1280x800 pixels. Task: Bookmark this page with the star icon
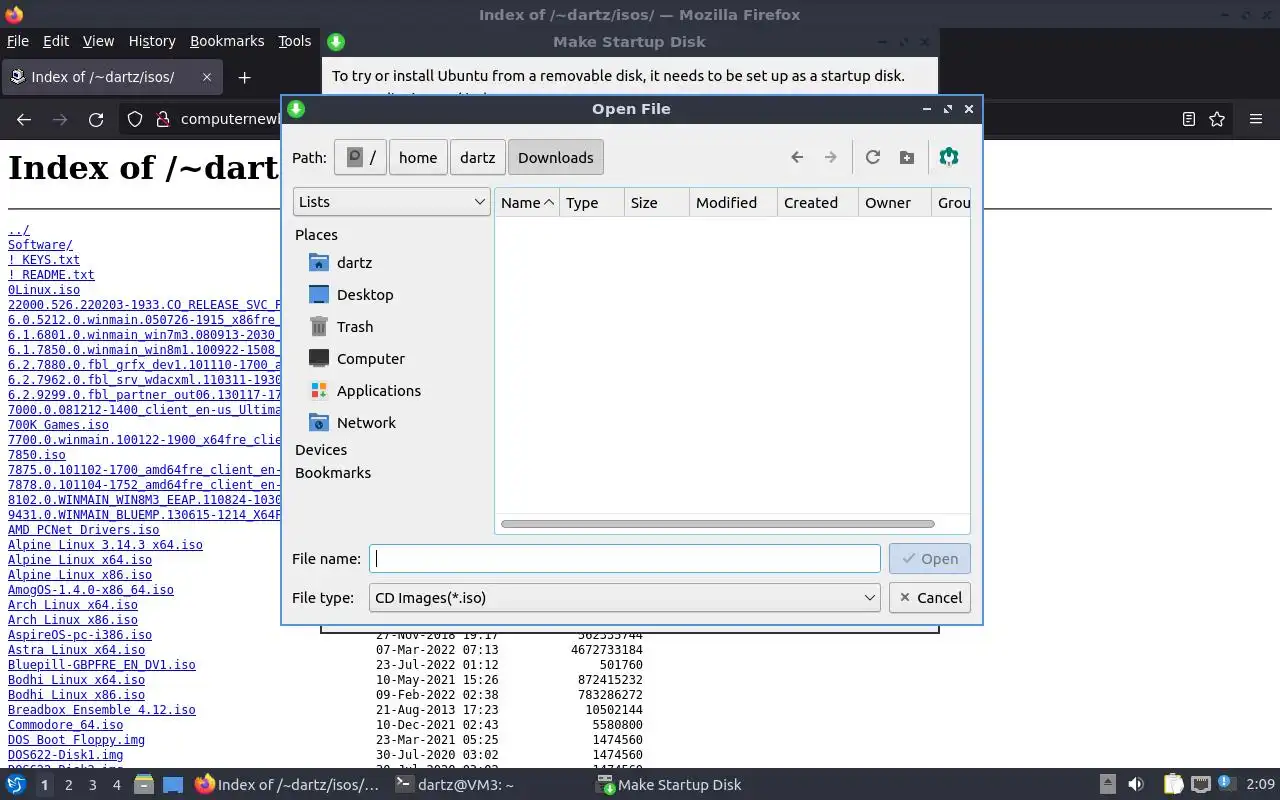(x=1217, y=119)
